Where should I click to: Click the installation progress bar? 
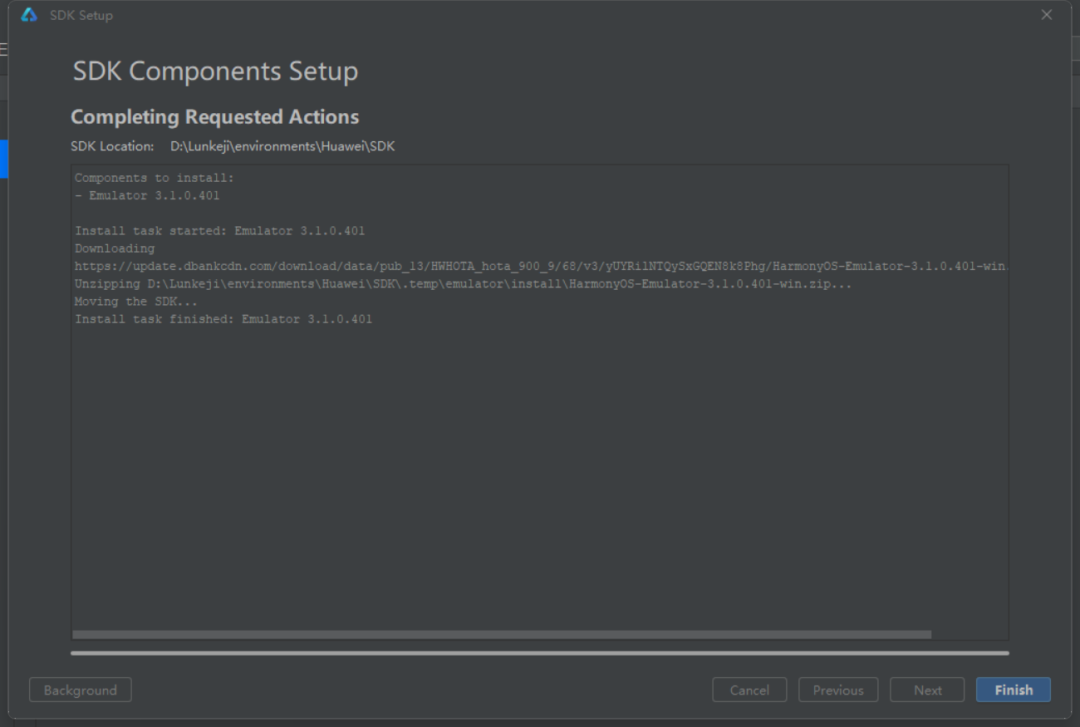[539, 653]
